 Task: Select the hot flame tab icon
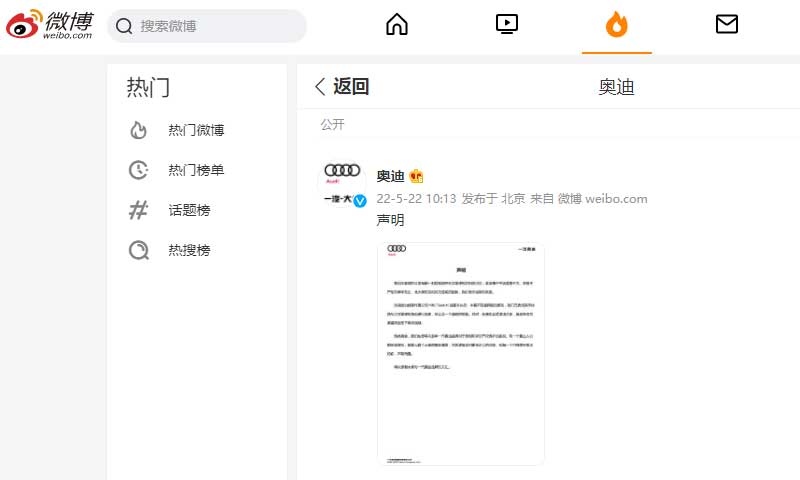pos(616,24)
